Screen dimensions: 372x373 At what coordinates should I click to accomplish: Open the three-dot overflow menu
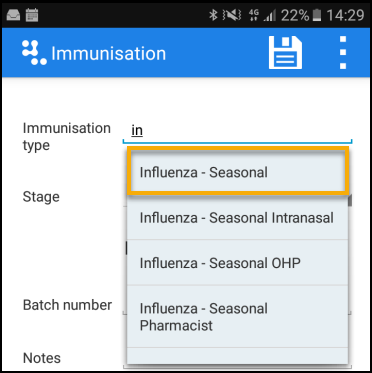(x=343, y=53)
